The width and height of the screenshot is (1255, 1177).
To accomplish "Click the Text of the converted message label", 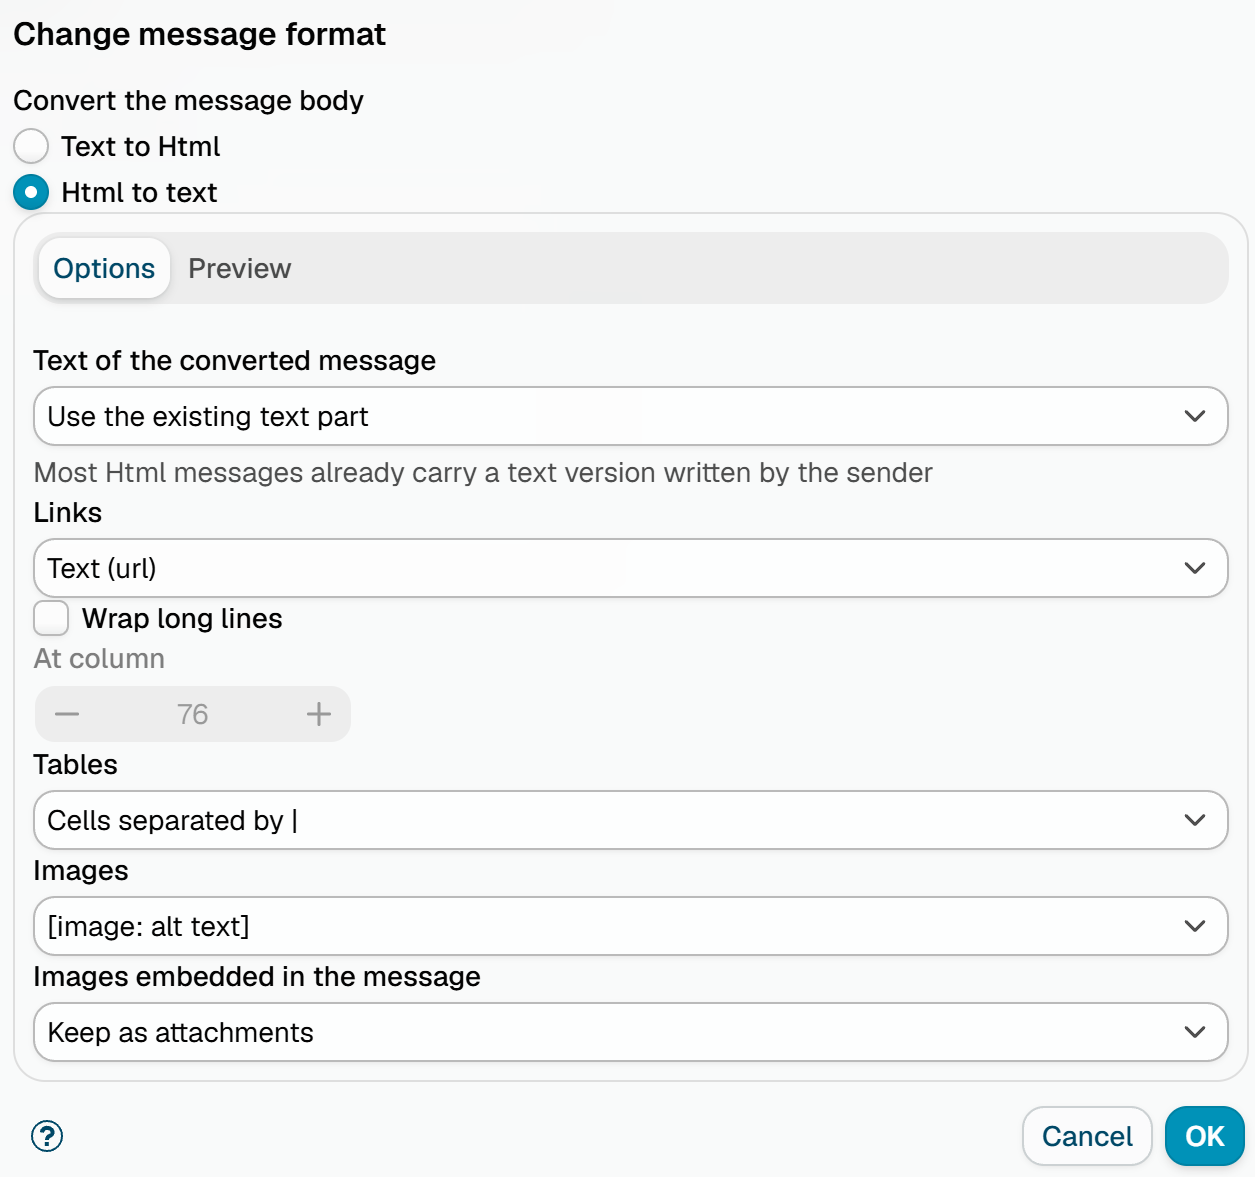I will pos(235,360).
